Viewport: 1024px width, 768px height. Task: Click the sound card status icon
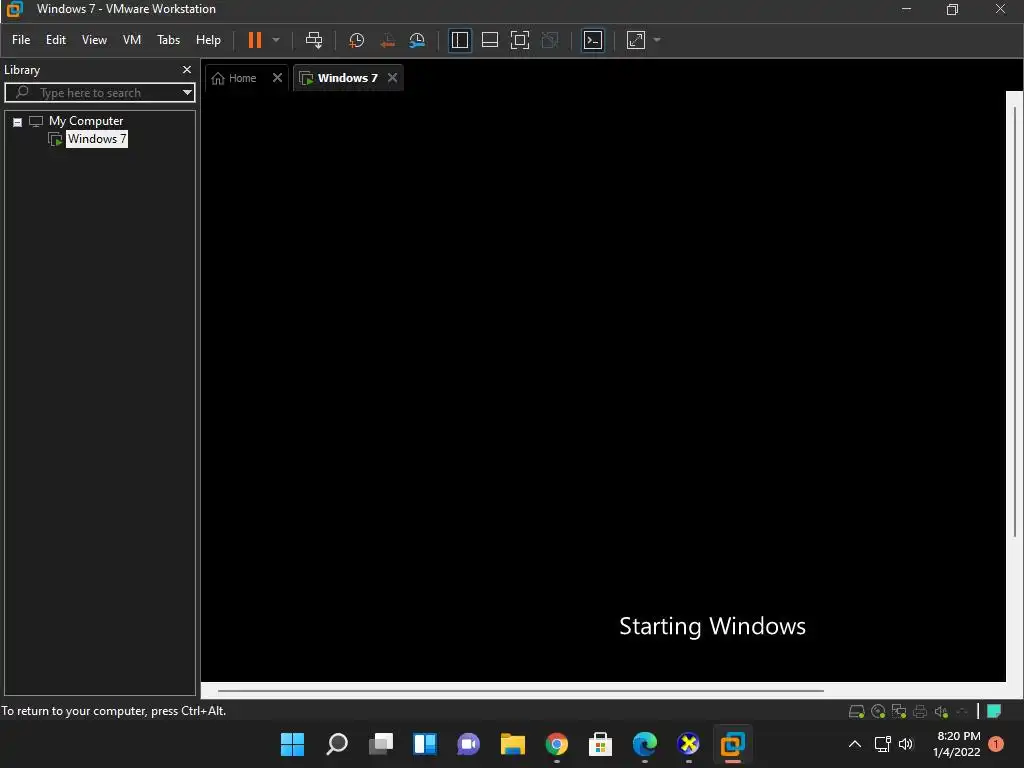[x=941, y=712]
